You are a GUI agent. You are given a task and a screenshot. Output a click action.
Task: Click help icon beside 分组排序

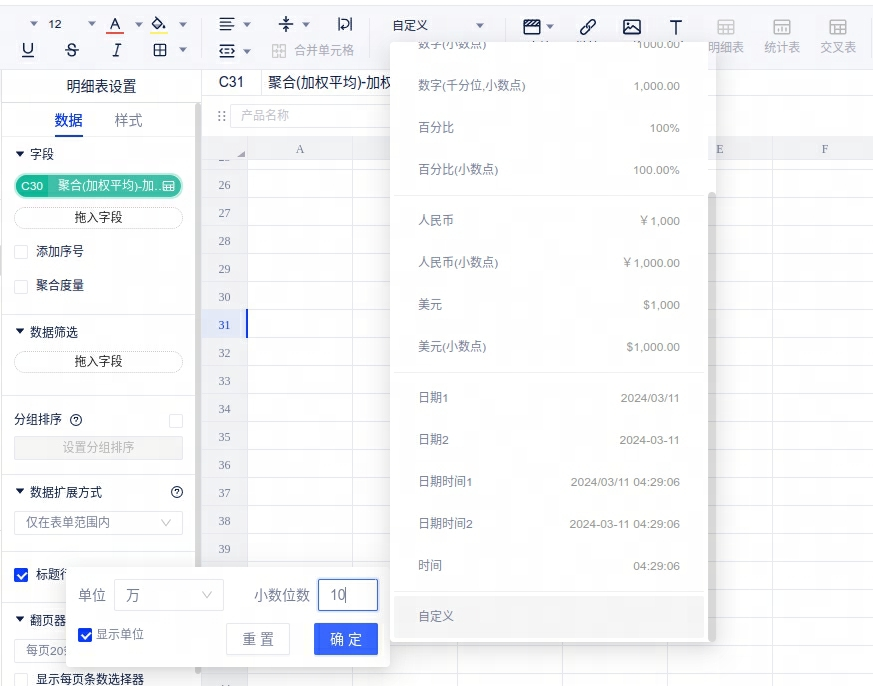pos(76,420)
